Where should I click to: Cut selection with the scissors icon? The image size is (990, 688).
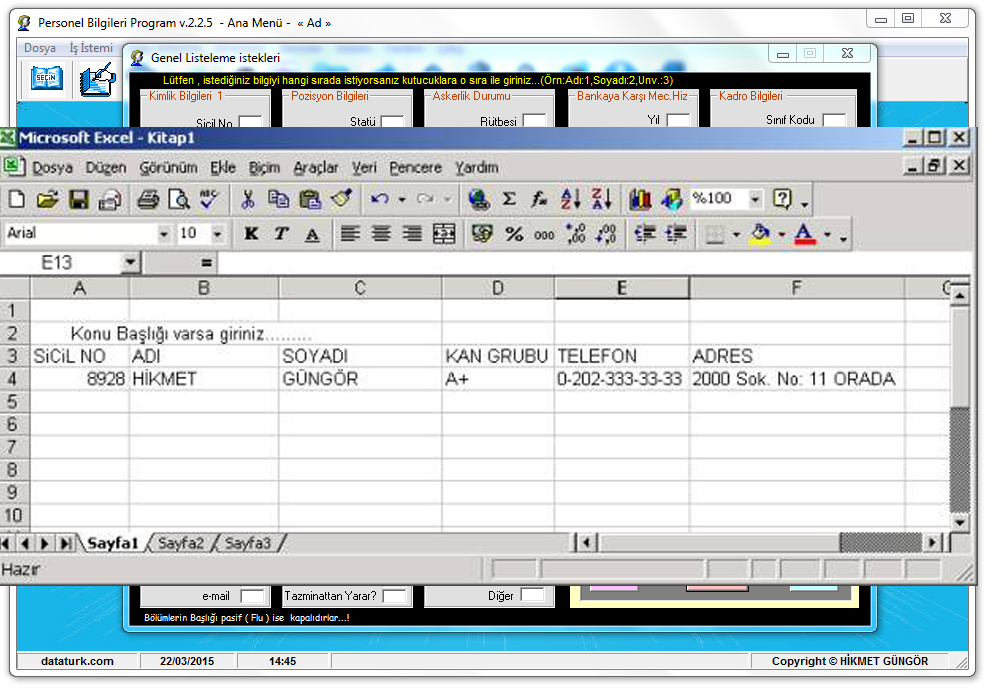coord(248,199)
